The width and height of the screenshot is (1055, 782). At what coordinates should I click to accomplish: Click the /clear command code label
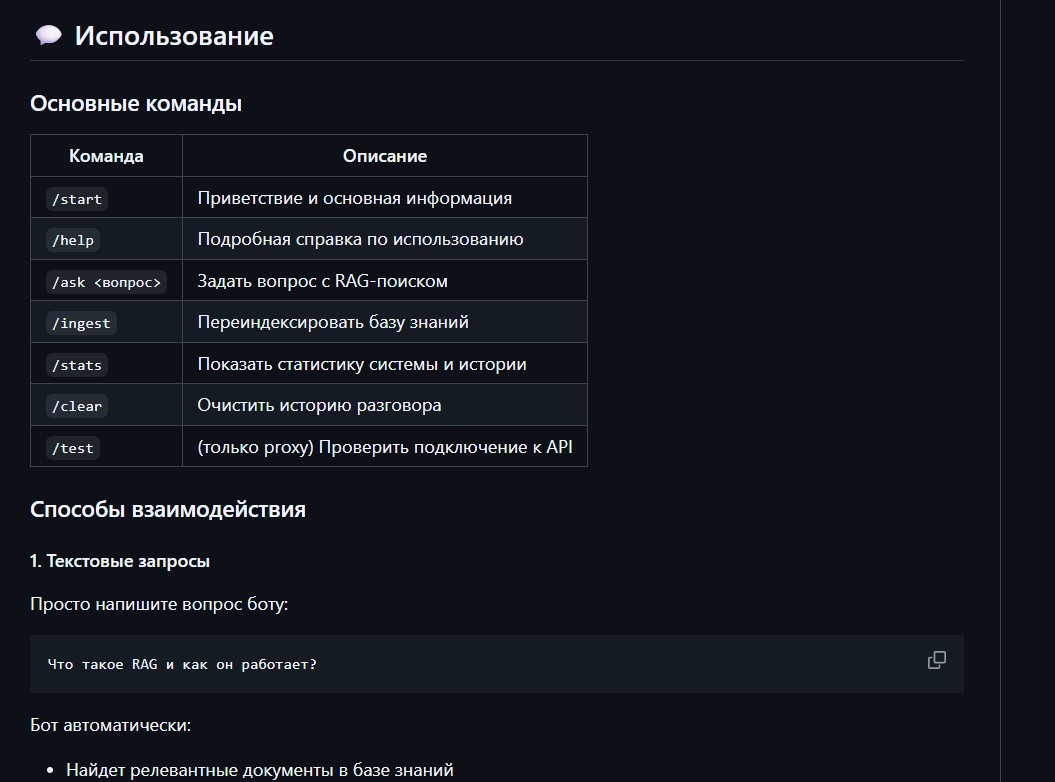[77, 406]
